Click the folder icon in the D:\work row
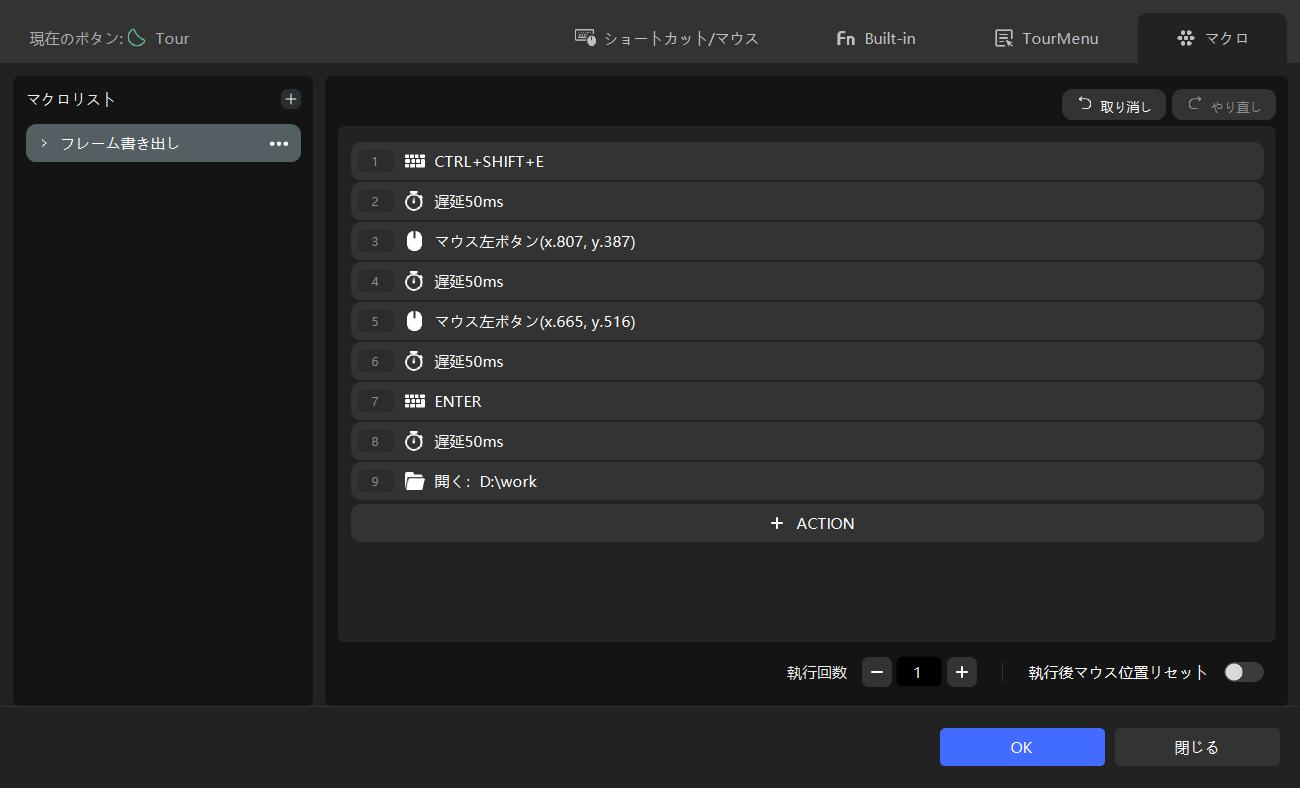 pos(414,481)
